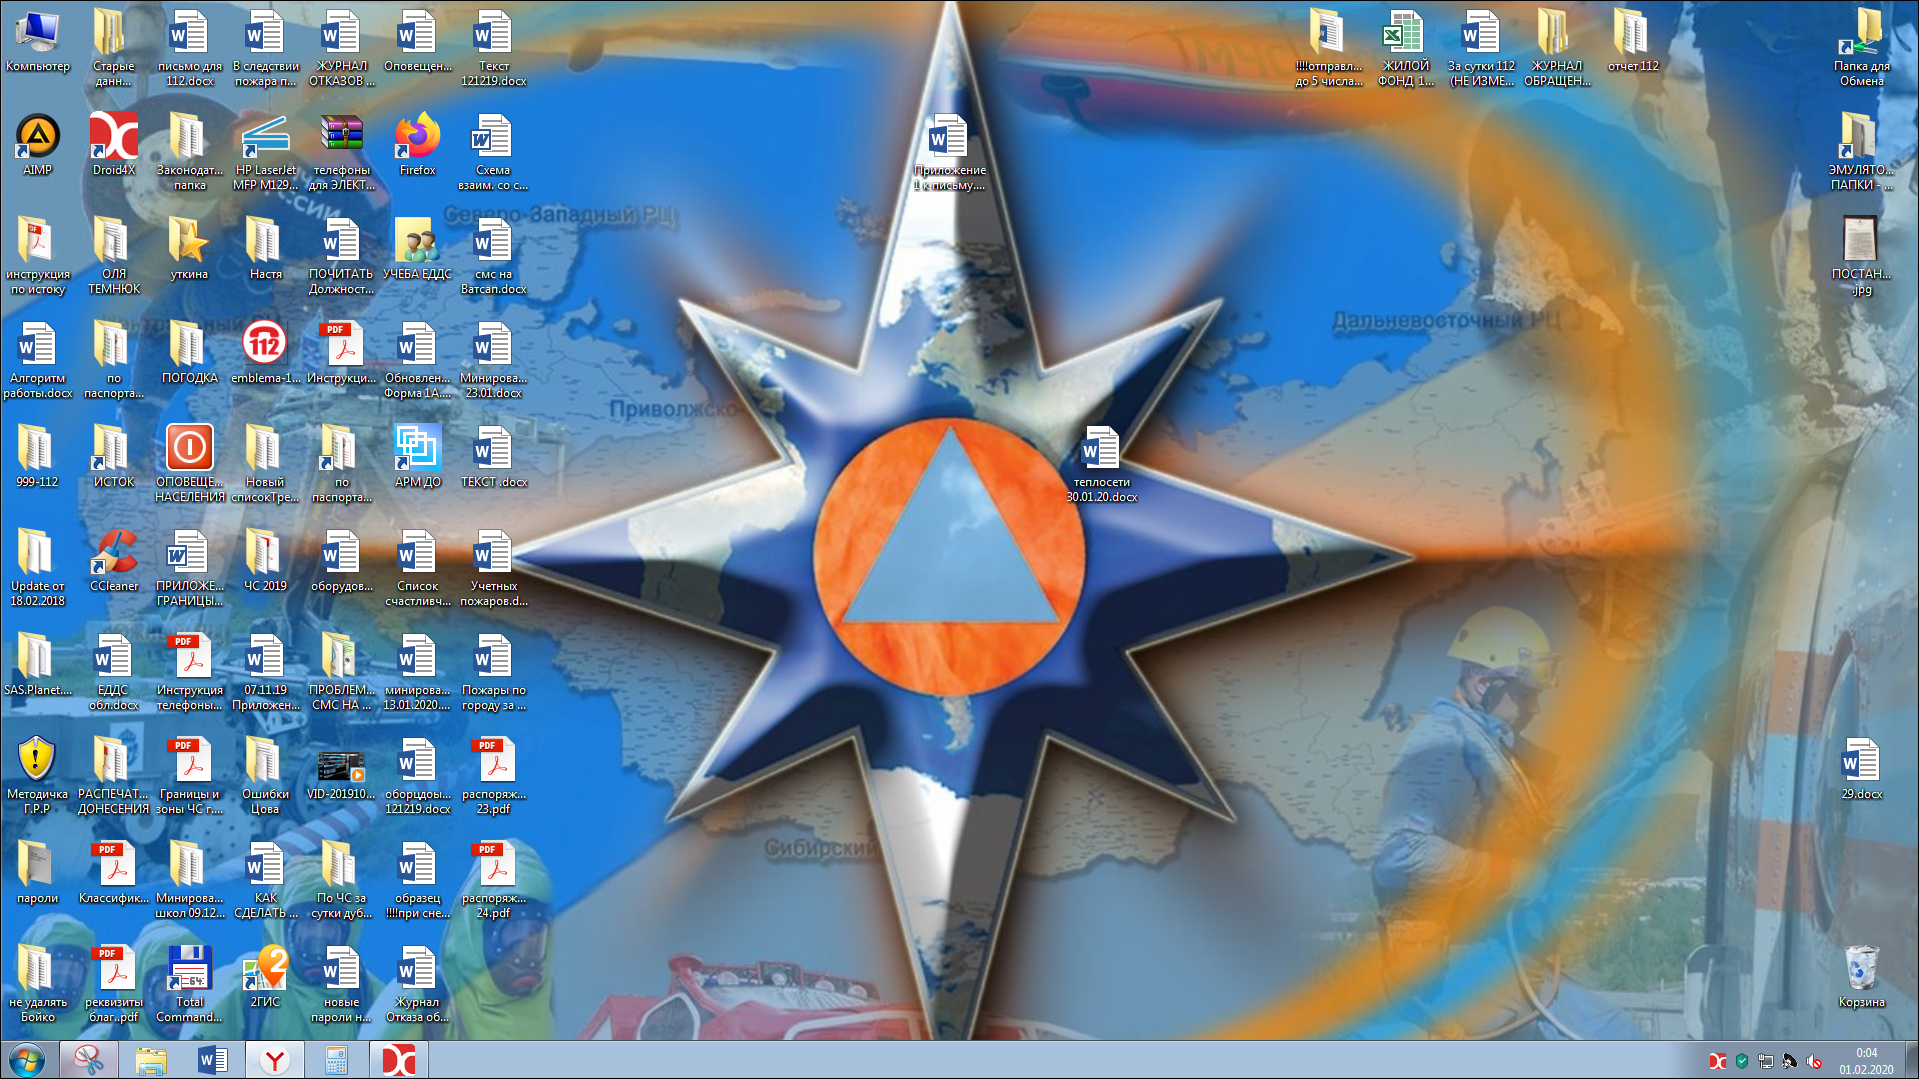Viewport: 1919px width, 1079px height.
Task: Open новые пароли document
Action: (342, 984)
